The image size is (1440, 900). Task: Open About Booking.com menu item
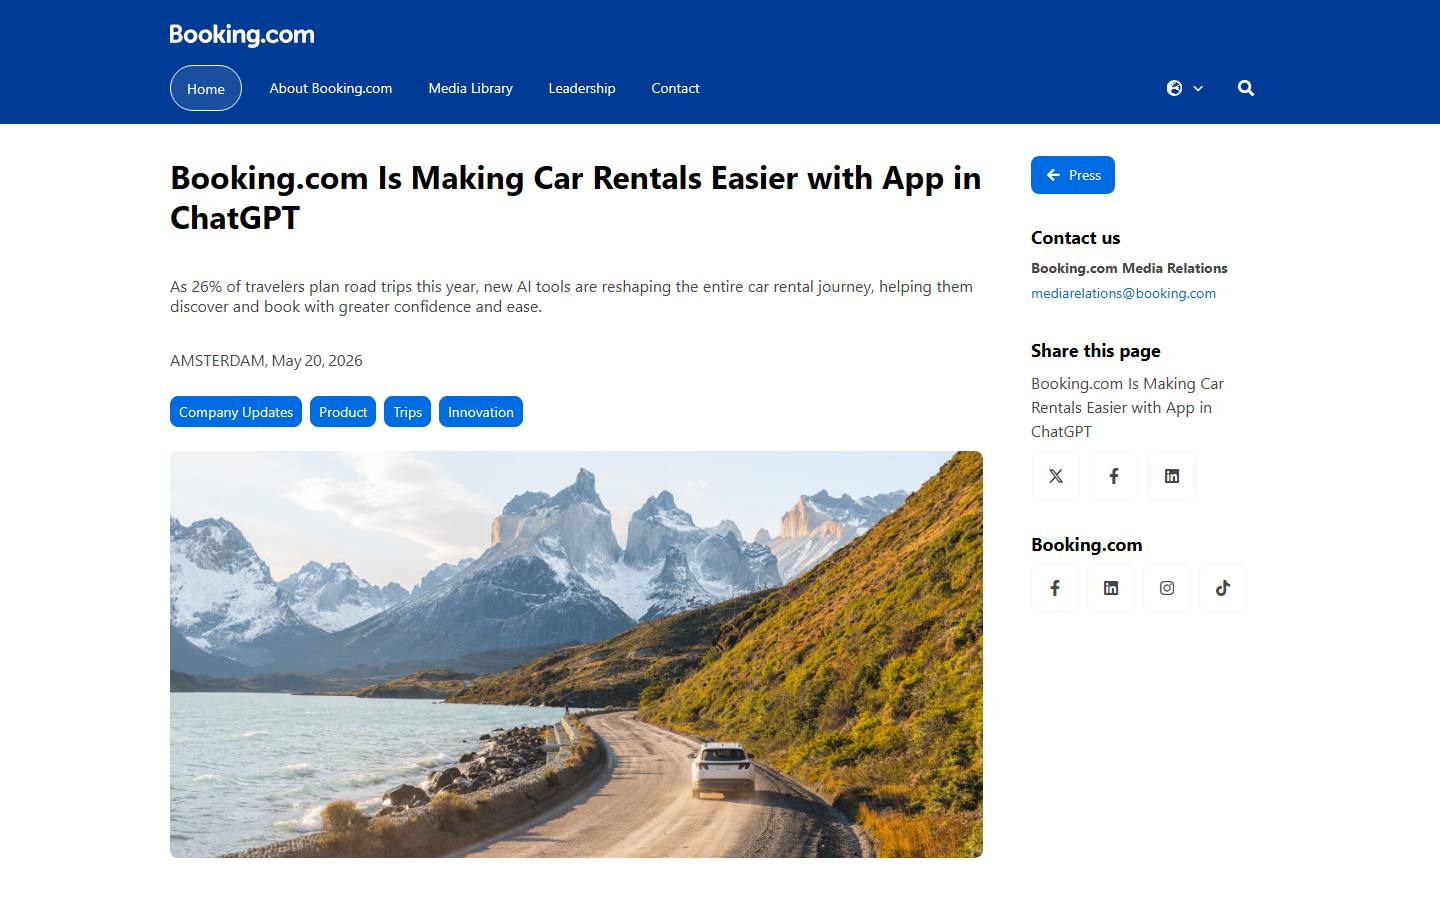point(331,88)
